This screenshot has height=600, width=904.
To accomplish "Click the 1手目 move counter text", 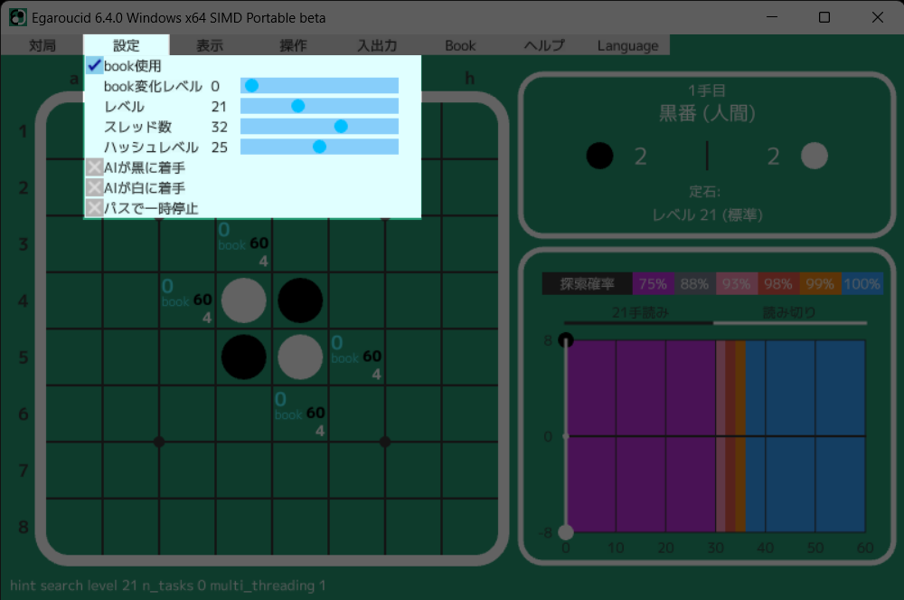I will coord(707,90).
